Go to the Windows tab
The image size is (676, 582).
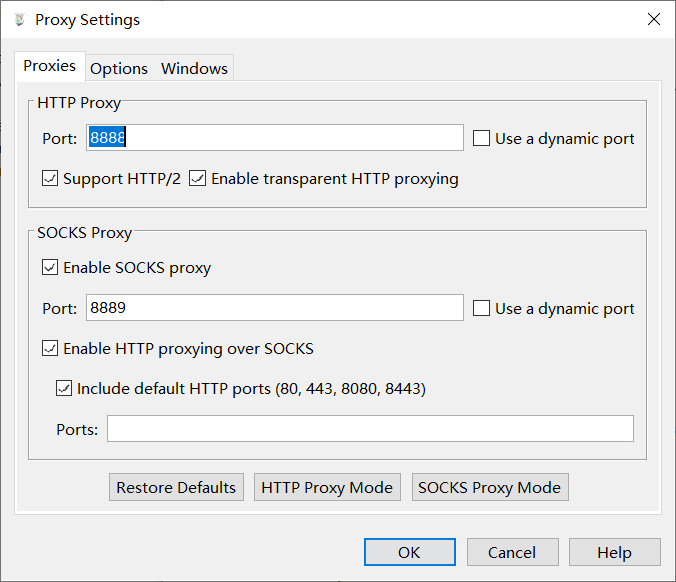[x=194, y=68]
